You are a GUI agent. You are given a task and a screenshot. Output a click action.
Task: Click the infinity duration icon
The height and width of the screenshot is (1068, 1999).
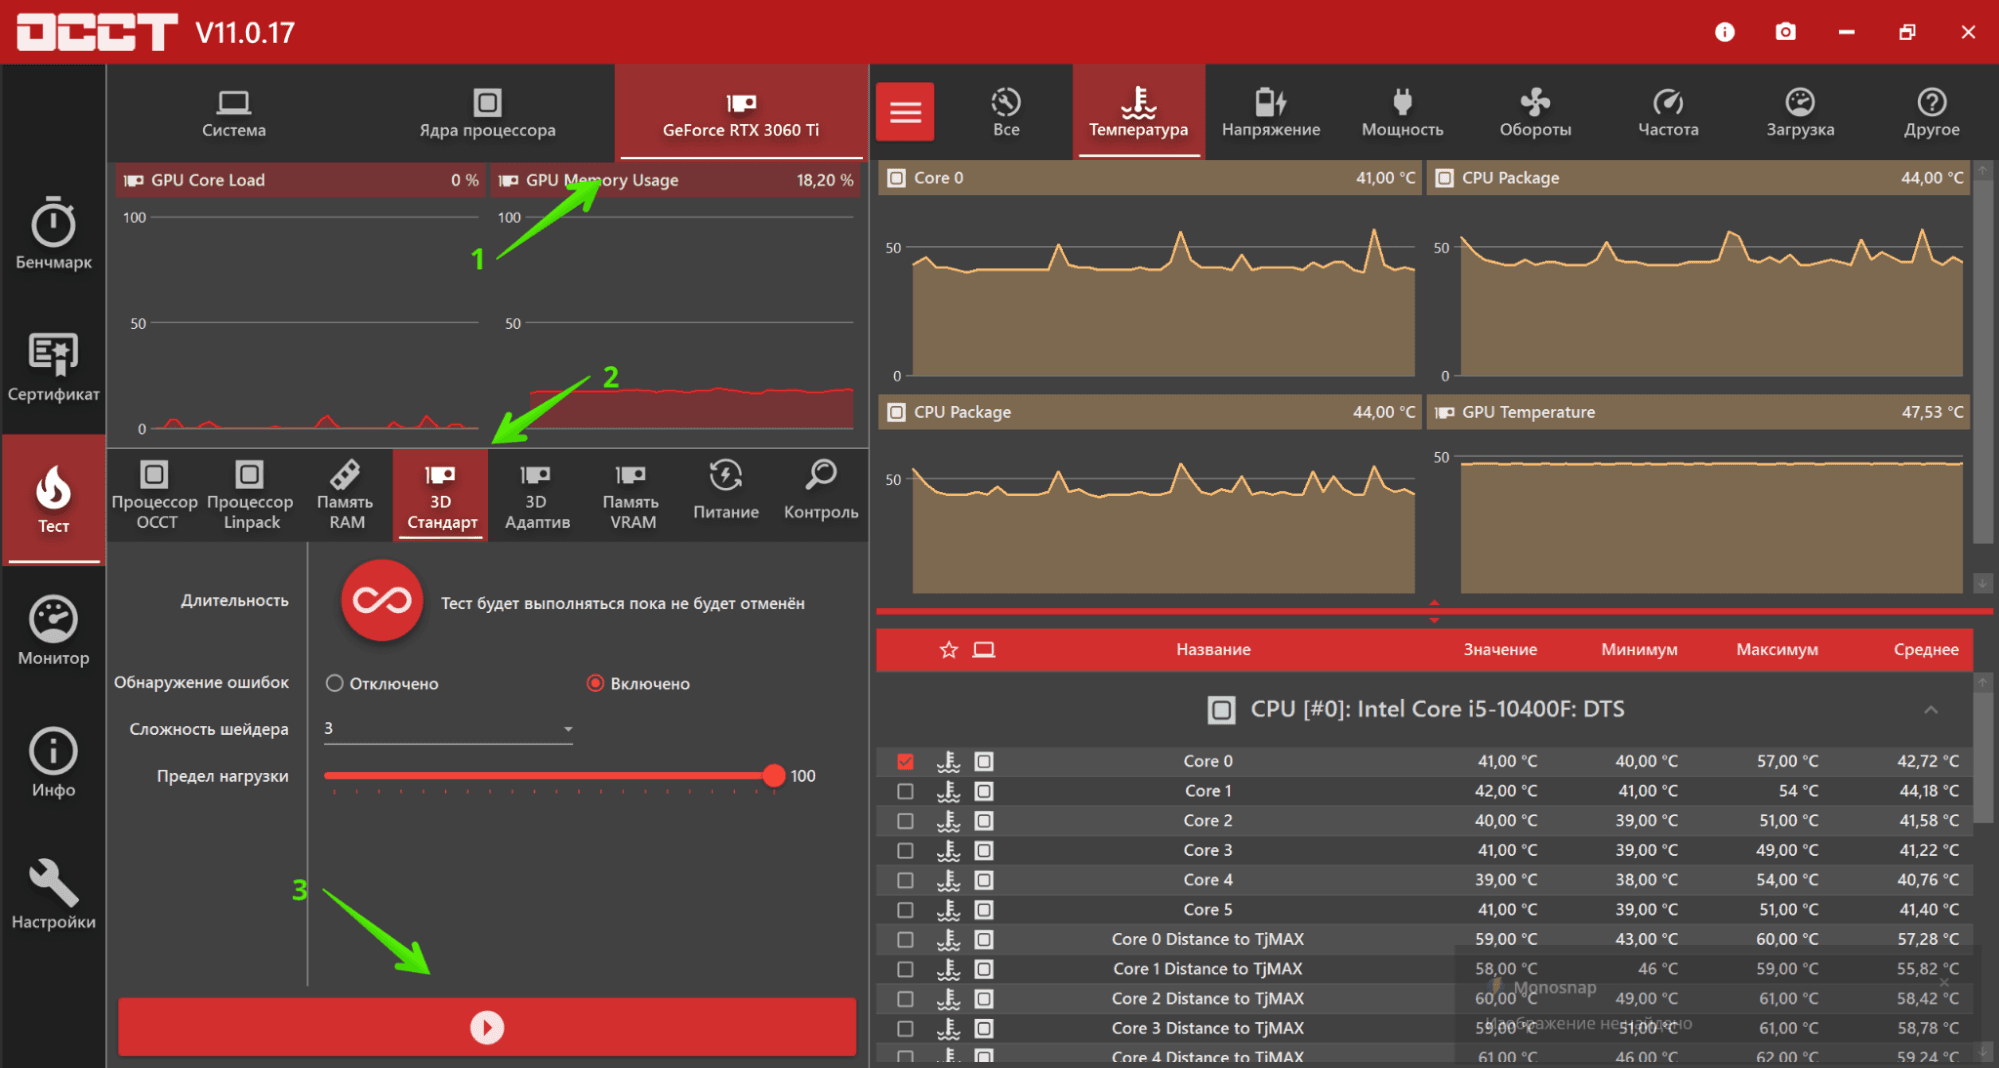pyautogui.click(x=382, y=600)
